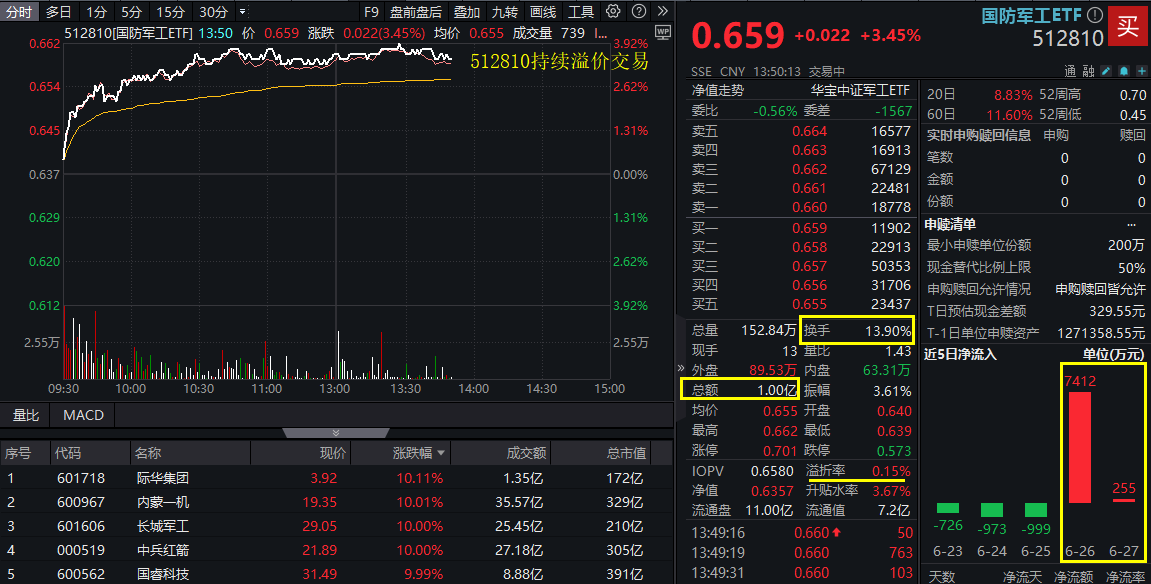This screenshot has height=584, width=1151.
Task: Click the teal plus icon in the quote header
Action: point(1141,70)
